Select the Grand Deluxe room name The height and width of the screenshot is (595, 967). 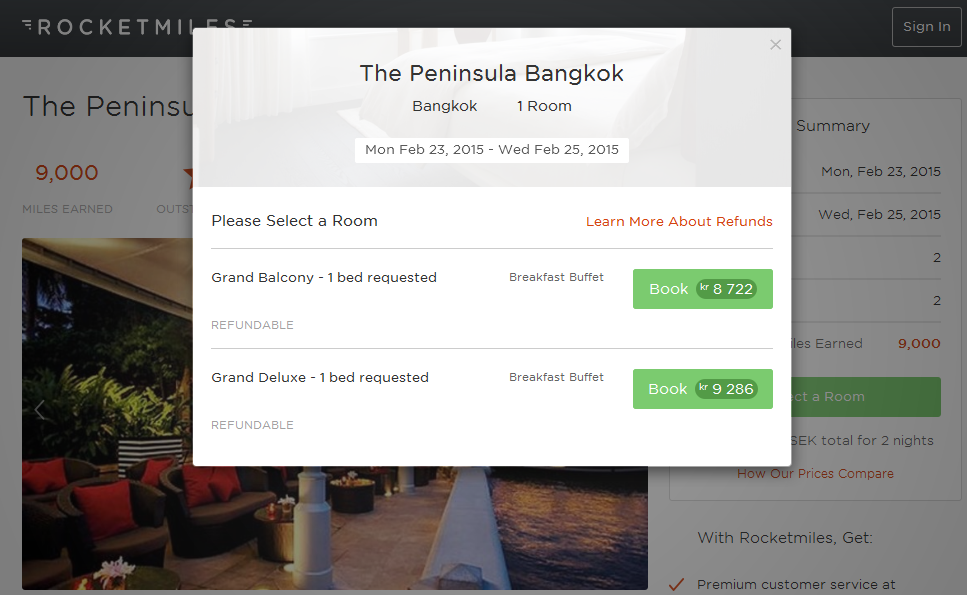[320, 377]
